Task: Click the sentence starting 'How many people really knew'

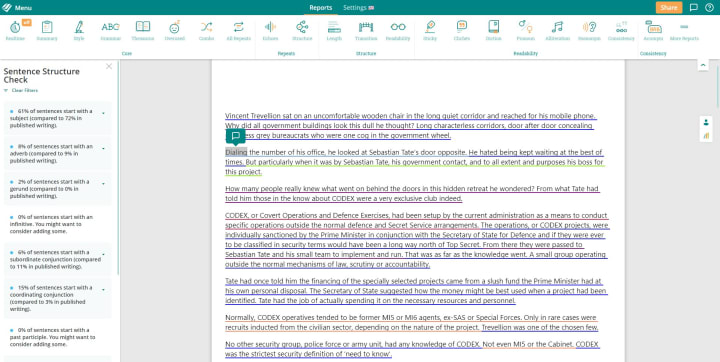Action: [x=379, y=188]
